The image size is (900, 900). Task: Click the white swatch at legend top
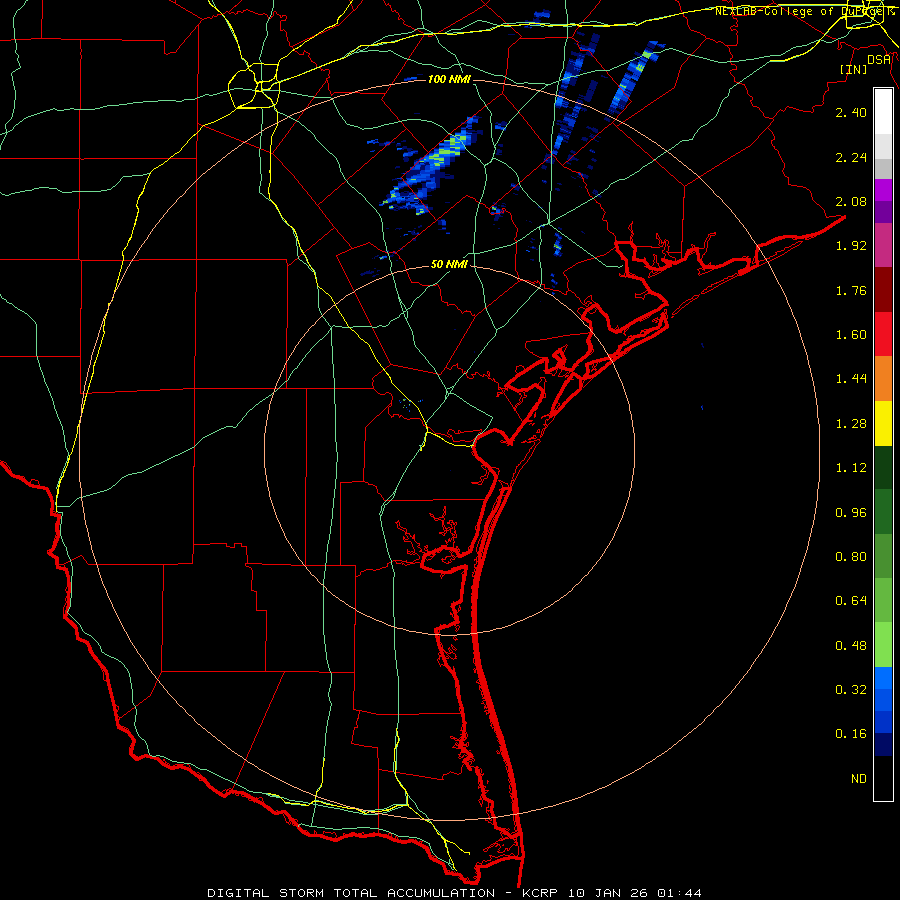pyautogui.click(x=883, y=112)
